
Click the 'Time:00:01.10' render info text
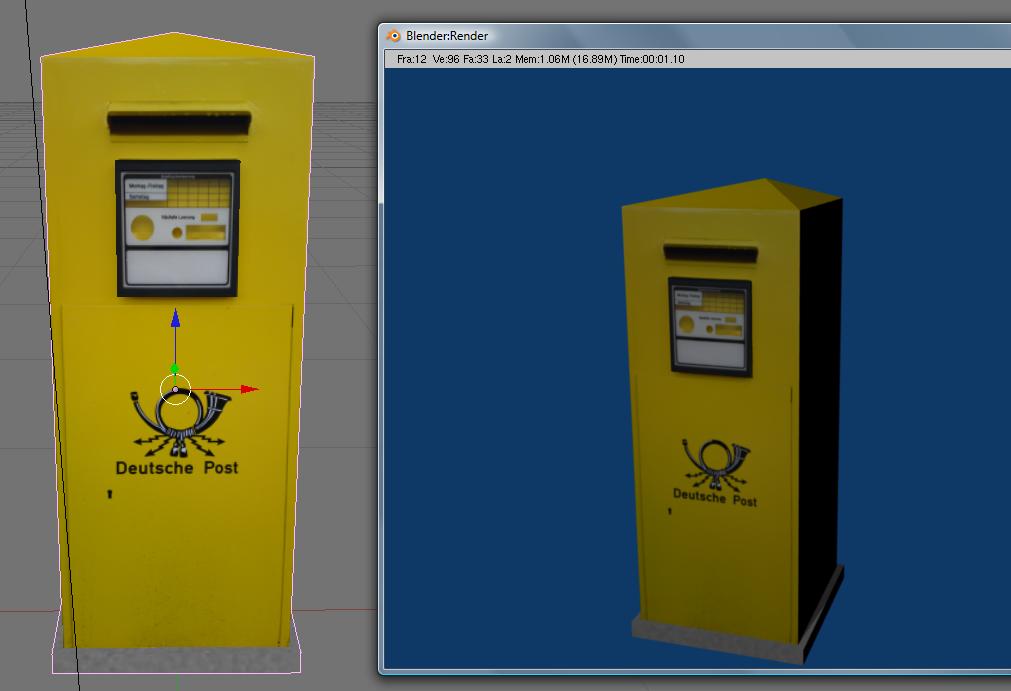point(652,59)
